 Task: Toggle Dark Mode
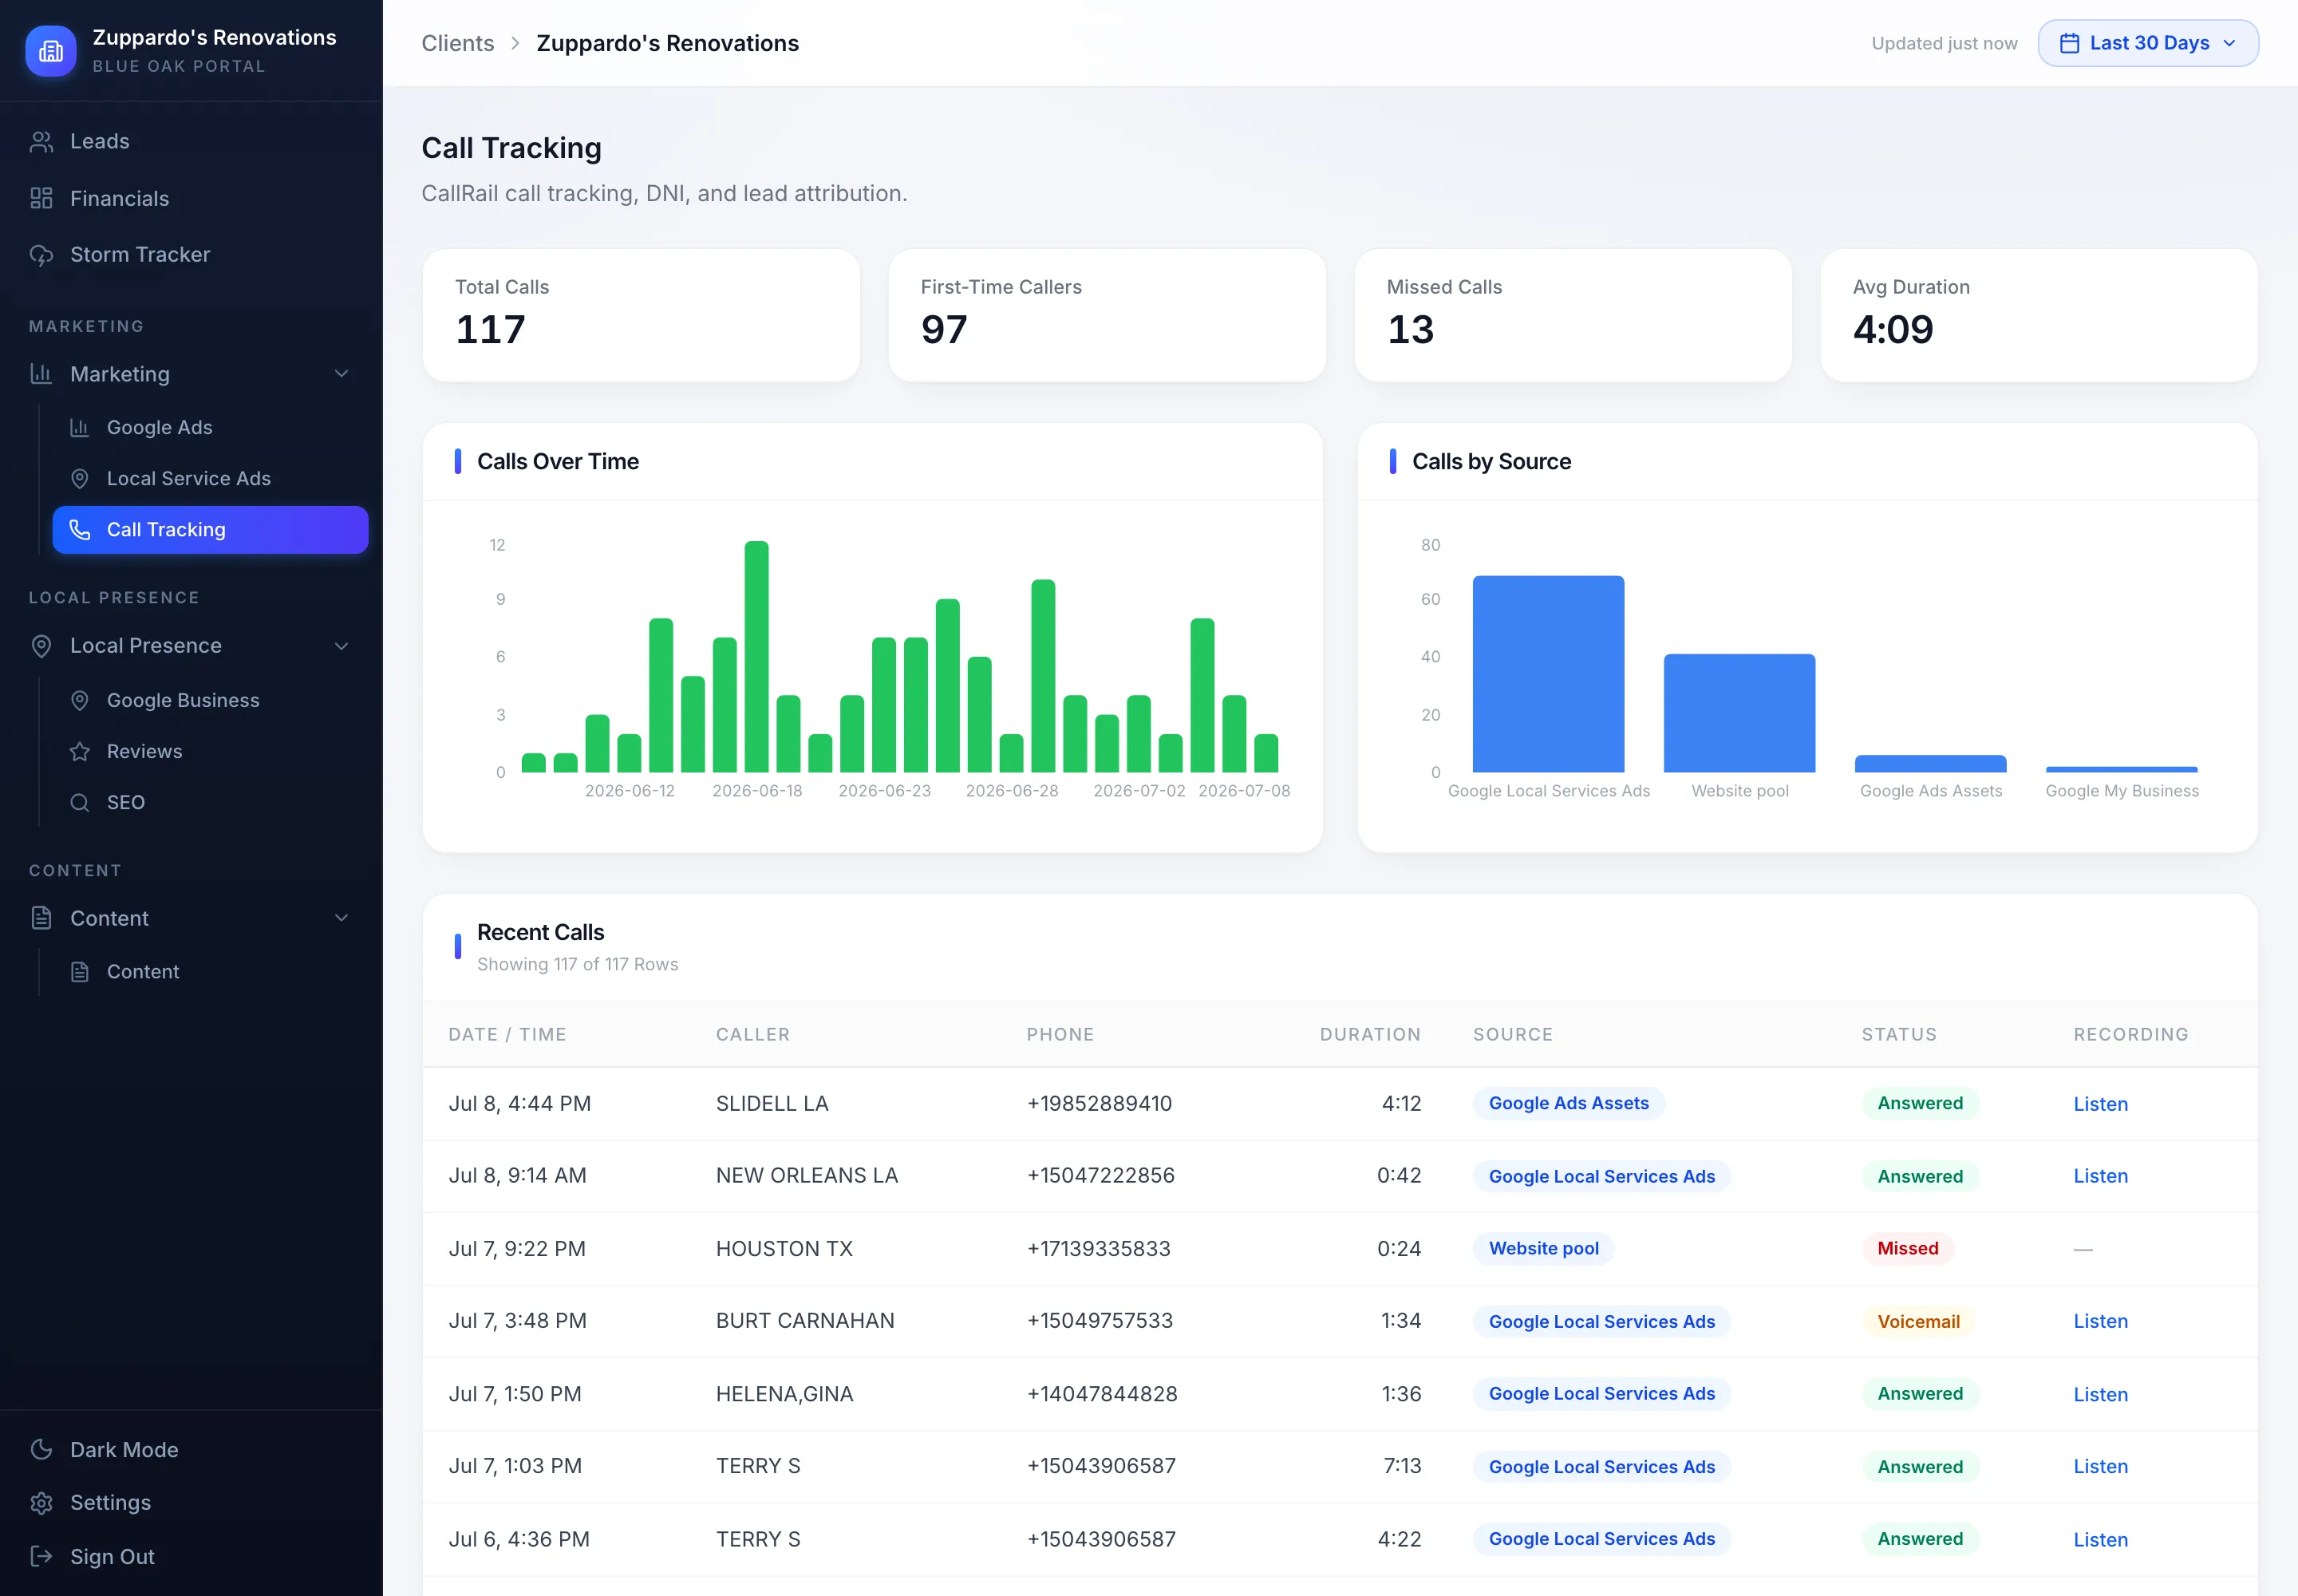[x=191, y=1450]
